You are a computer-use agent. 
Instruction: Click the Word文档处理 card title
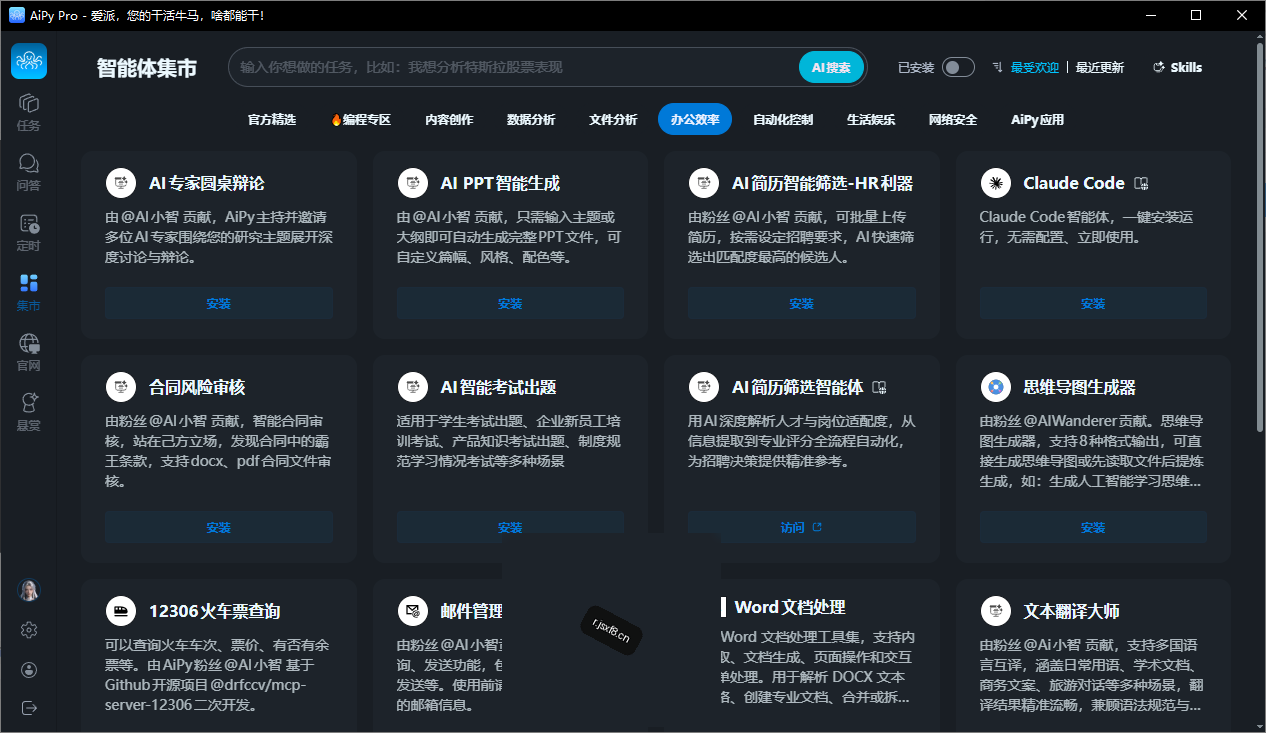pyautogui.click(x=790, y=607)
